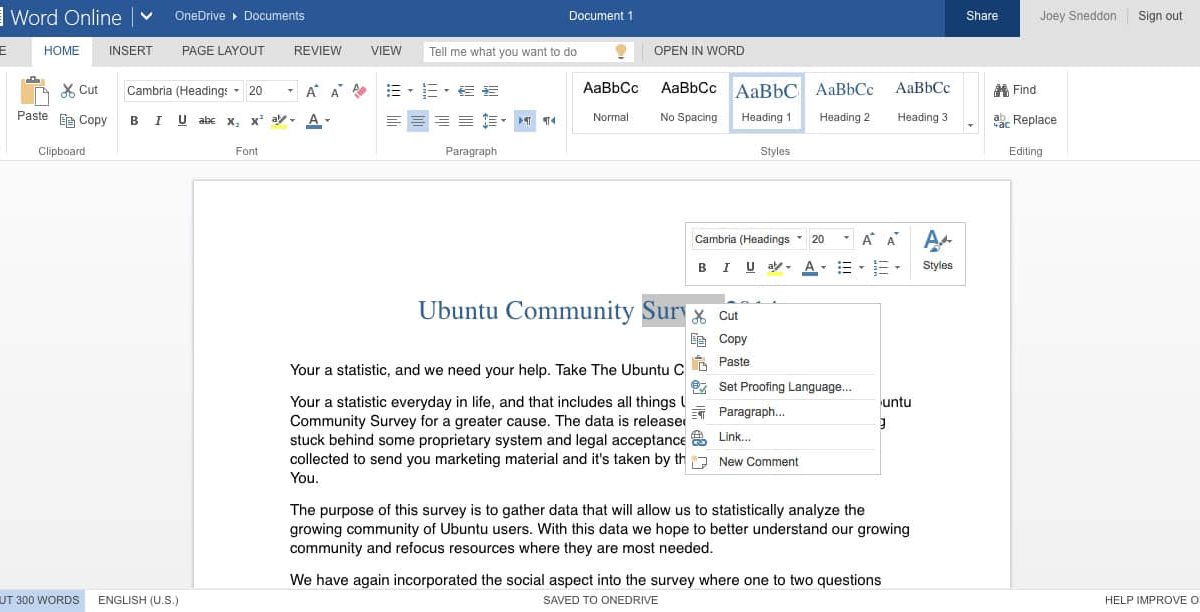1200x612 pixels.
Task: Click the Sign out link
Action: click(x=1160, y=16)
